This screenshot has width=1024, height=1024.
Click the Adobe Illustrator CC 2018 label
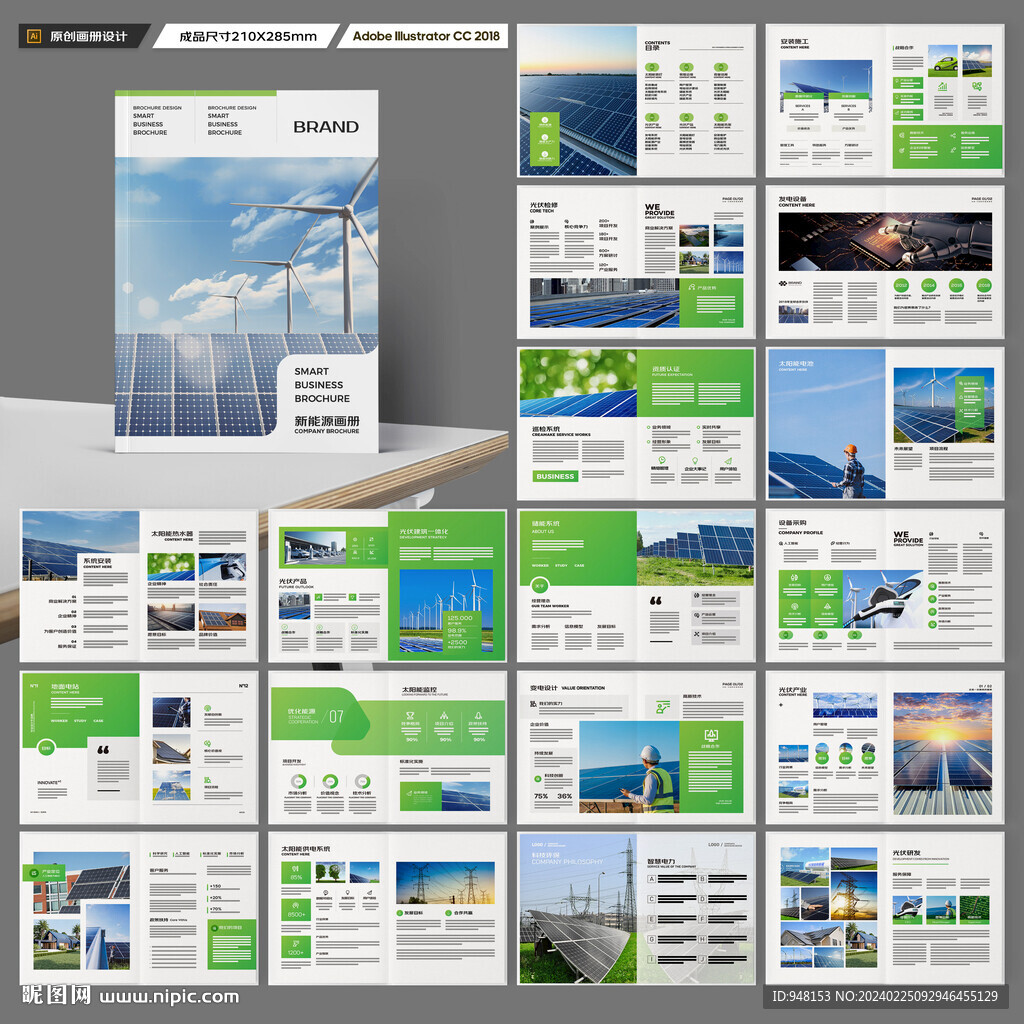pos(426,36)
